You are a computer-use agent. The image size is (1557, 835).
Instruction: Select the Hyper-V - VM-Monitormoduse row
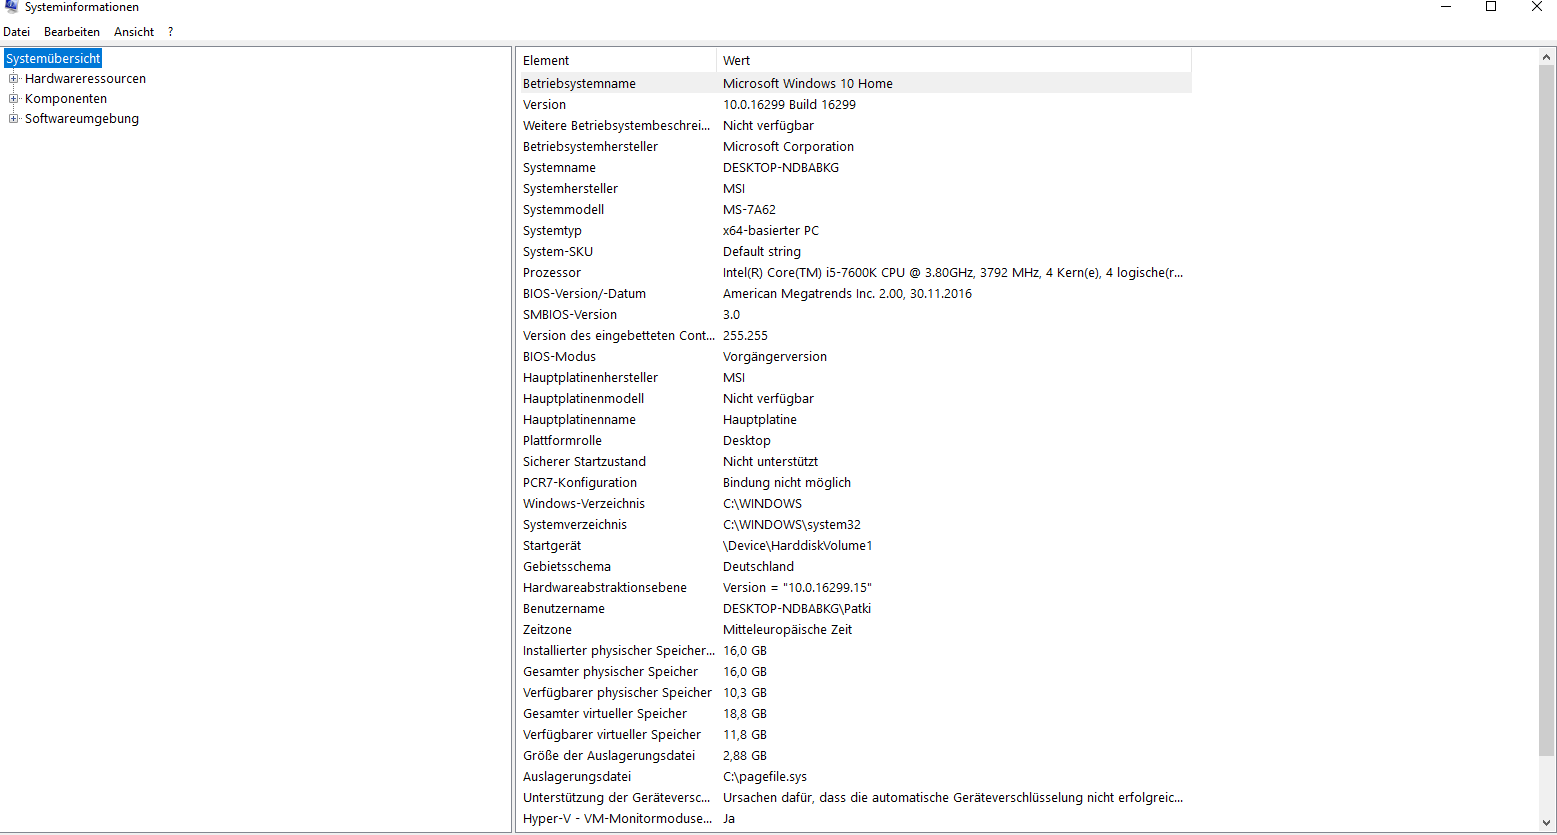[x=854, y=819]
